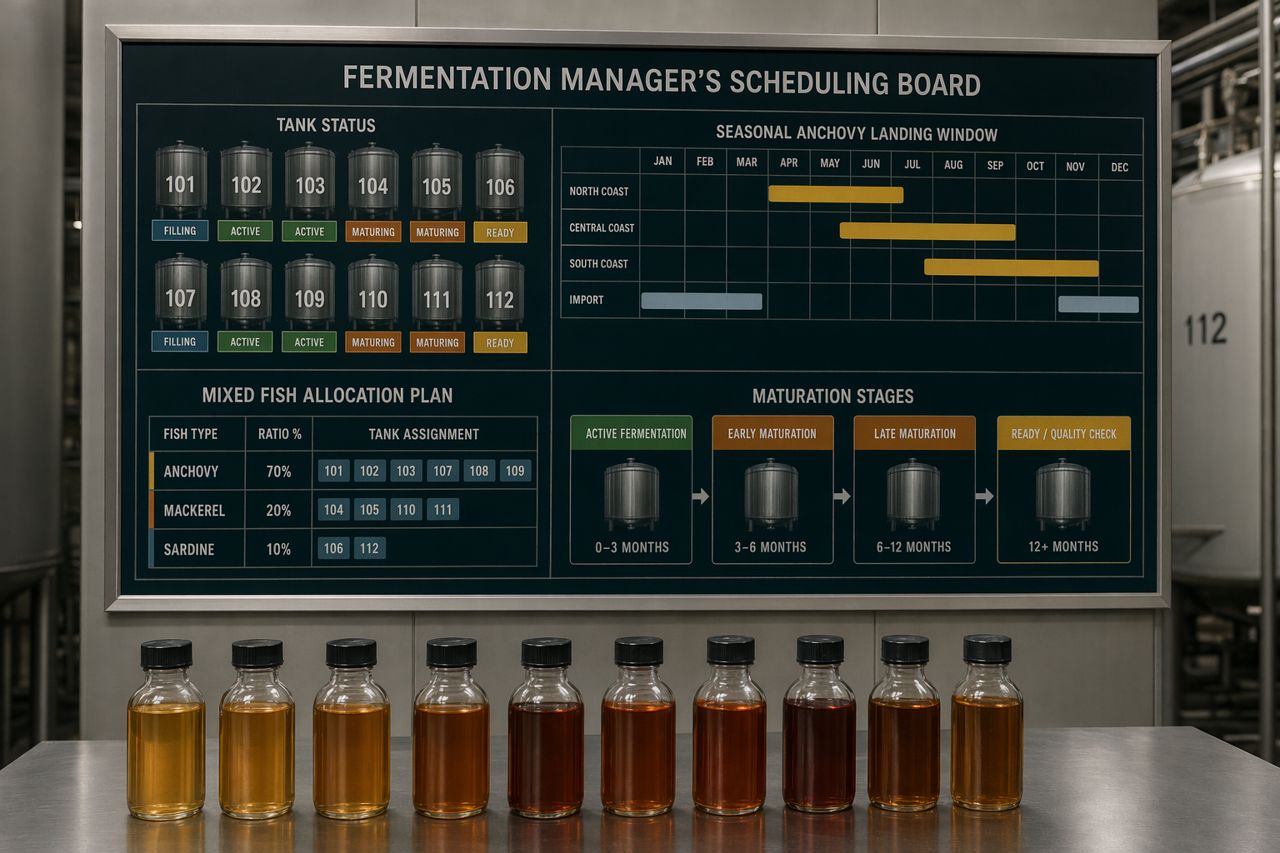This screenshot has height=853, width=1280.
Task: Click arrow after Late Maturation stage
Action: click(985, 496)
